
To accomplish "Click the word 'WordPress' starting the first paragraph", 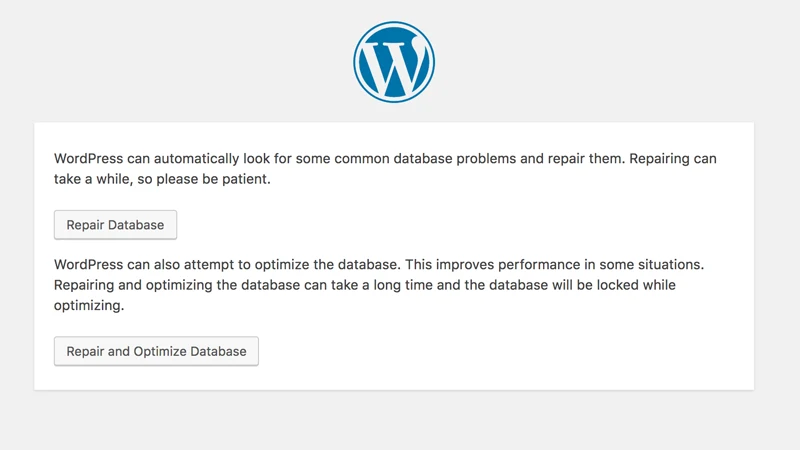I will tap(89, 159).
